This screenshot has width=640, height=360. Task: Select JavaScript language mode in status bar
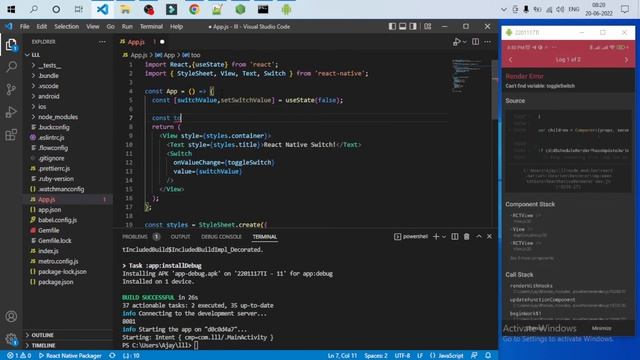(x=447, y=356)
